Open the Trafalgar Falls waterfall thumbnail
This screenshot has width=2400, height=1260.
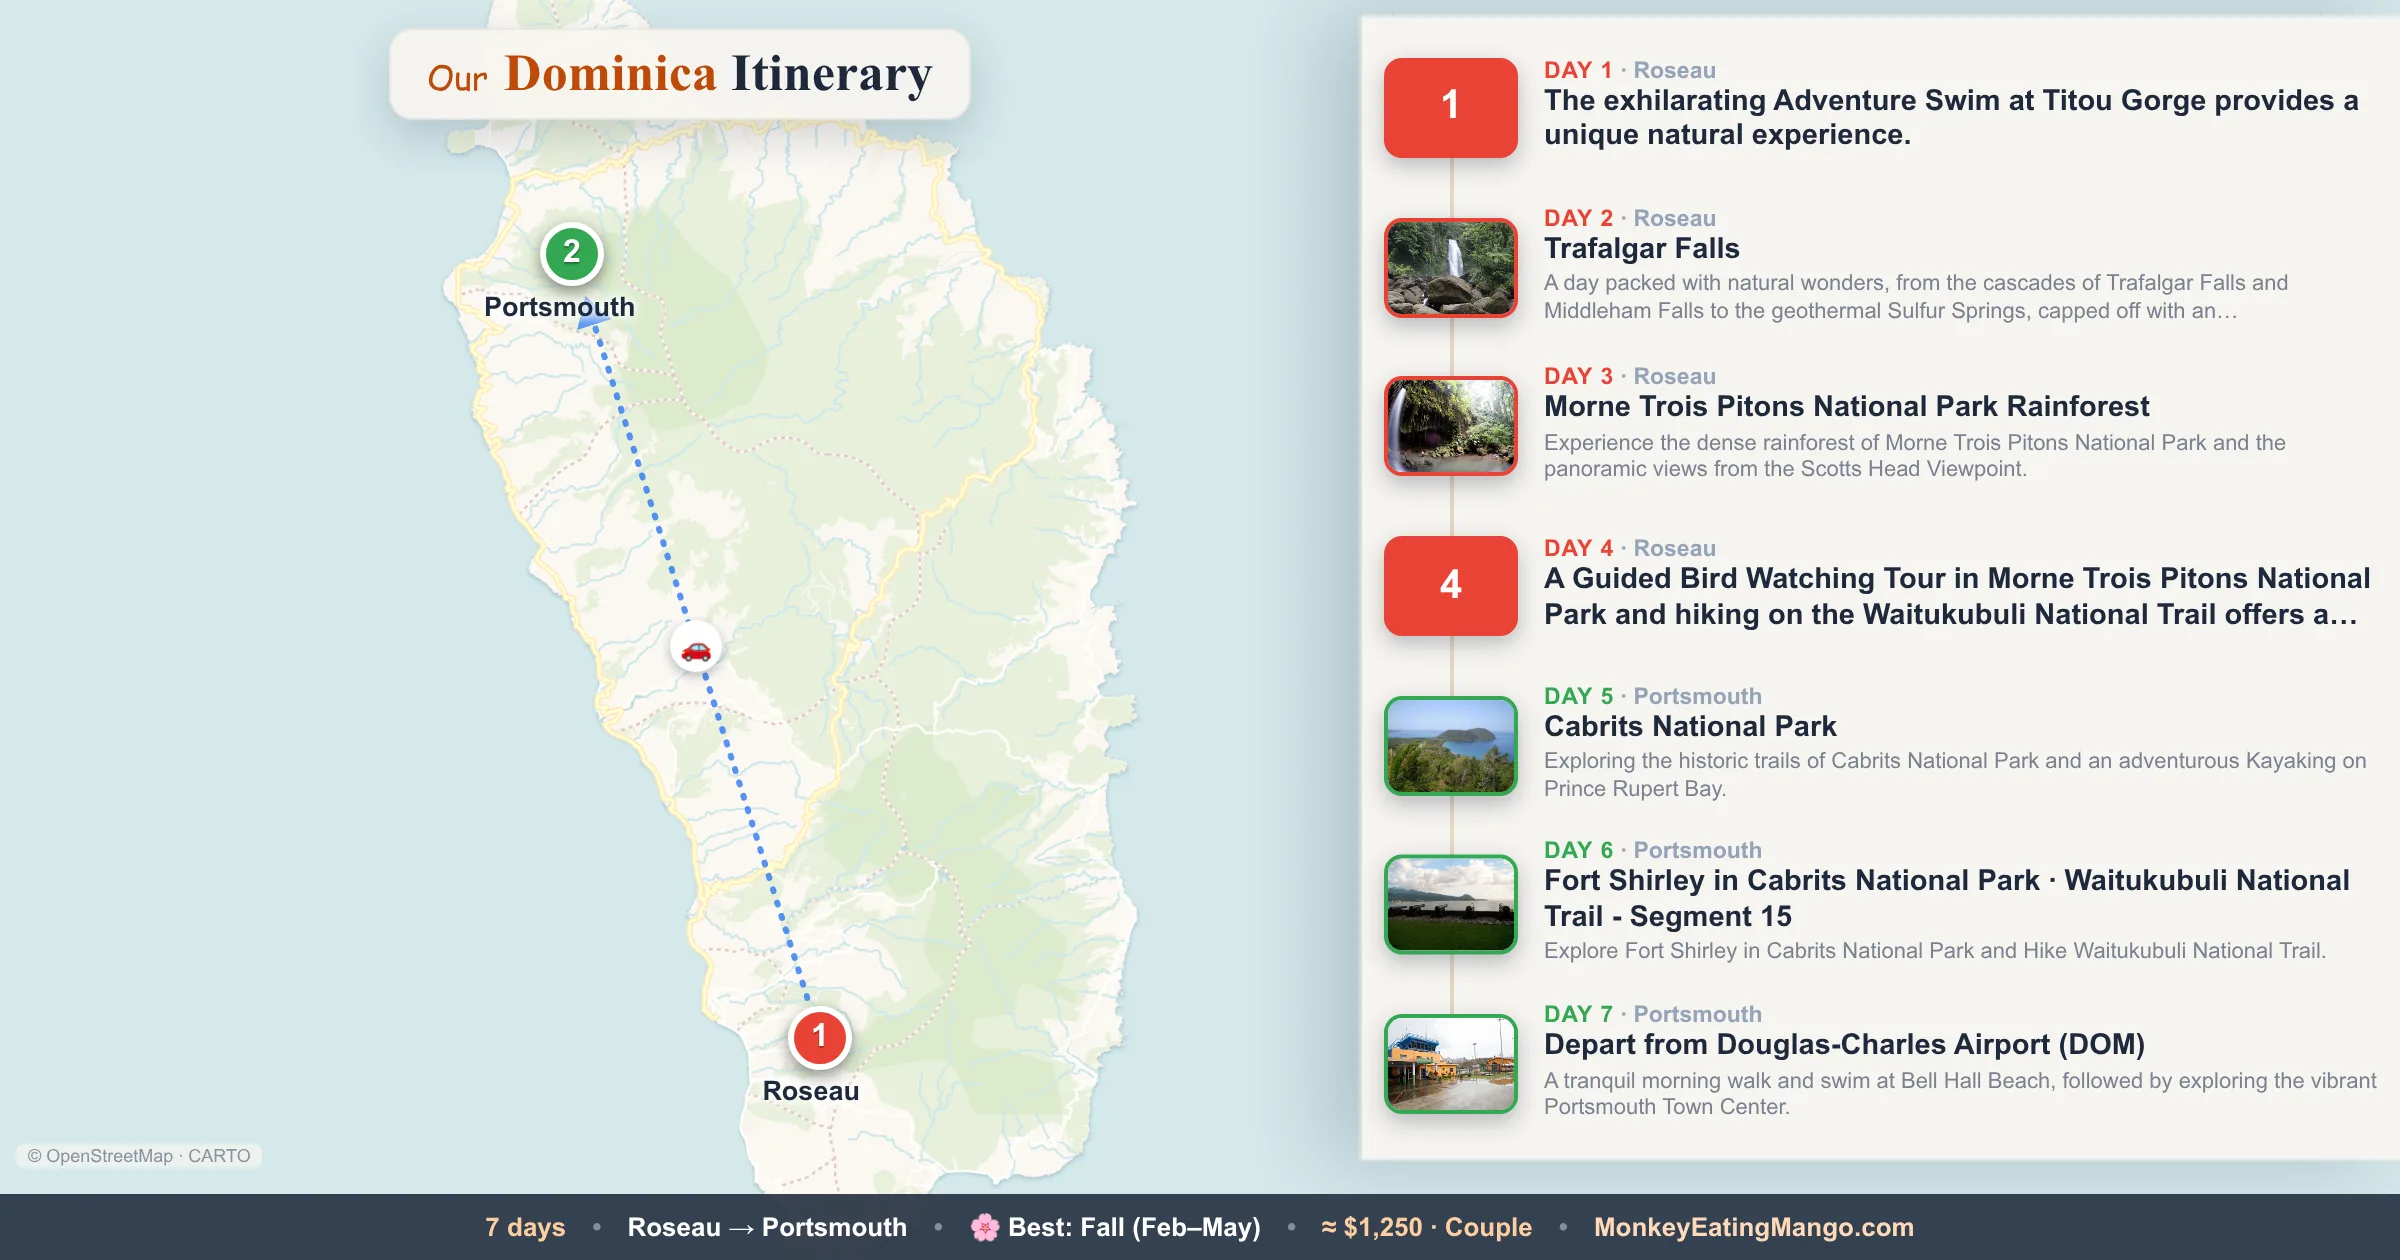click(1450, 267)
